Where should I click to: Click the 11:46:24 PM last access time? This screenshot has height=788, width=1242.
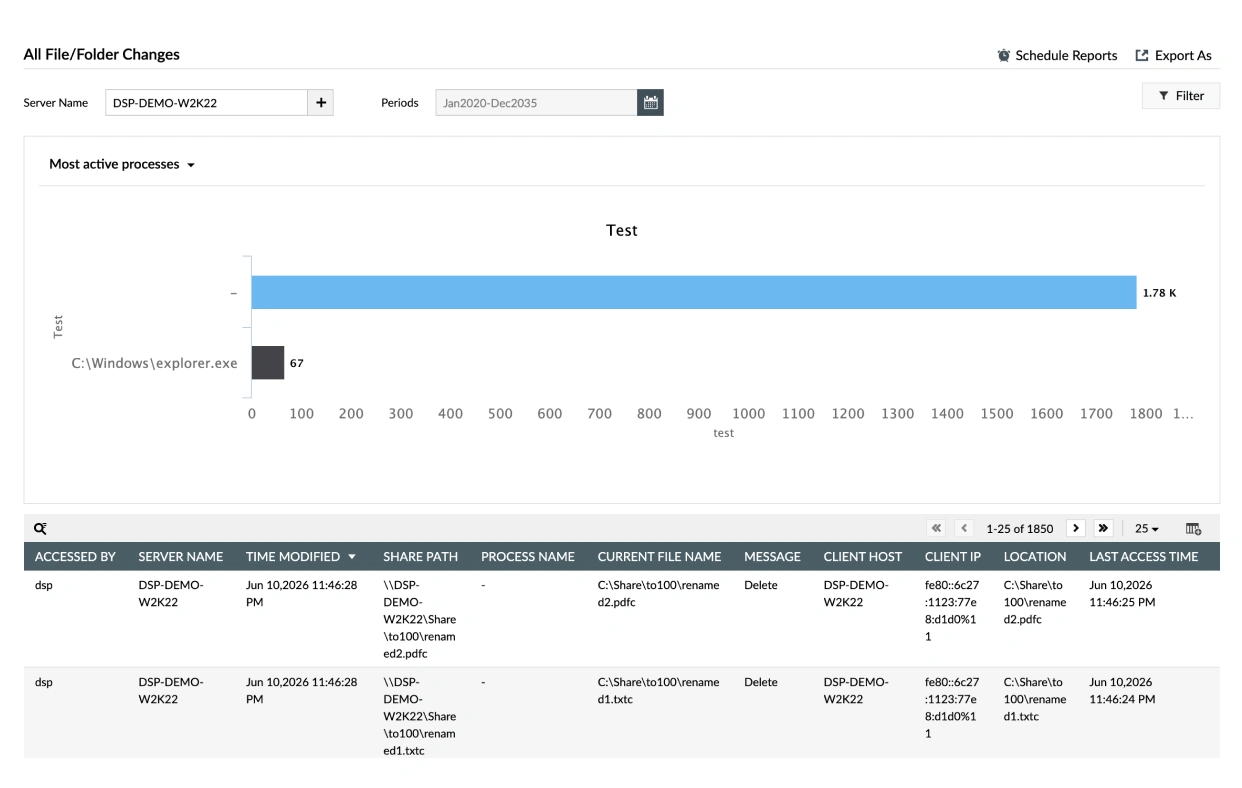pos(1122,691)
